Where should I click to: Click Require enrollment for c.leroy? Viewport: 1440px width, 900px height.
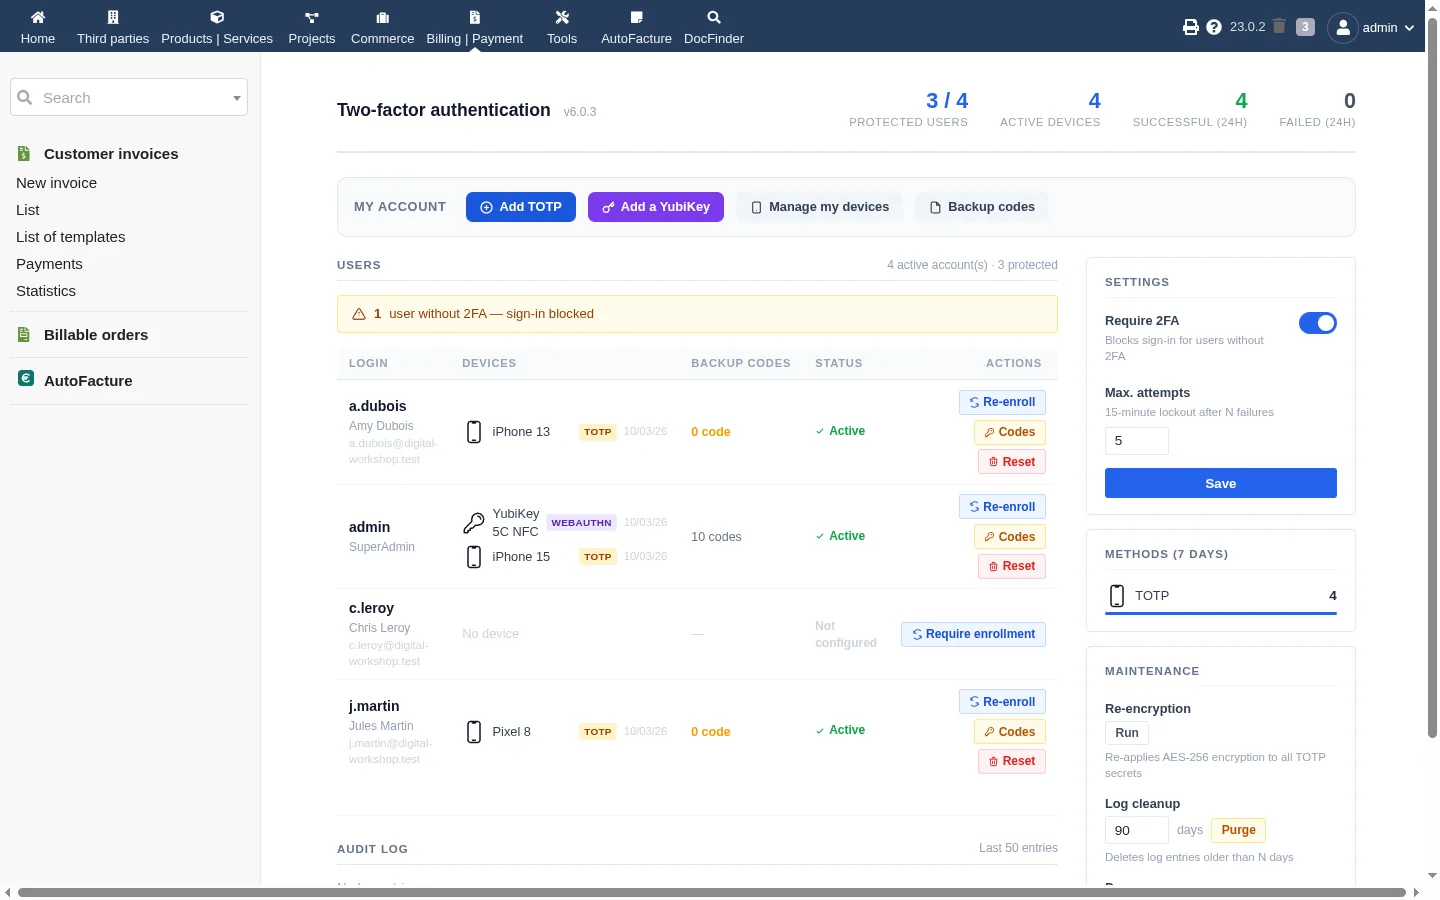pos(974,634)
